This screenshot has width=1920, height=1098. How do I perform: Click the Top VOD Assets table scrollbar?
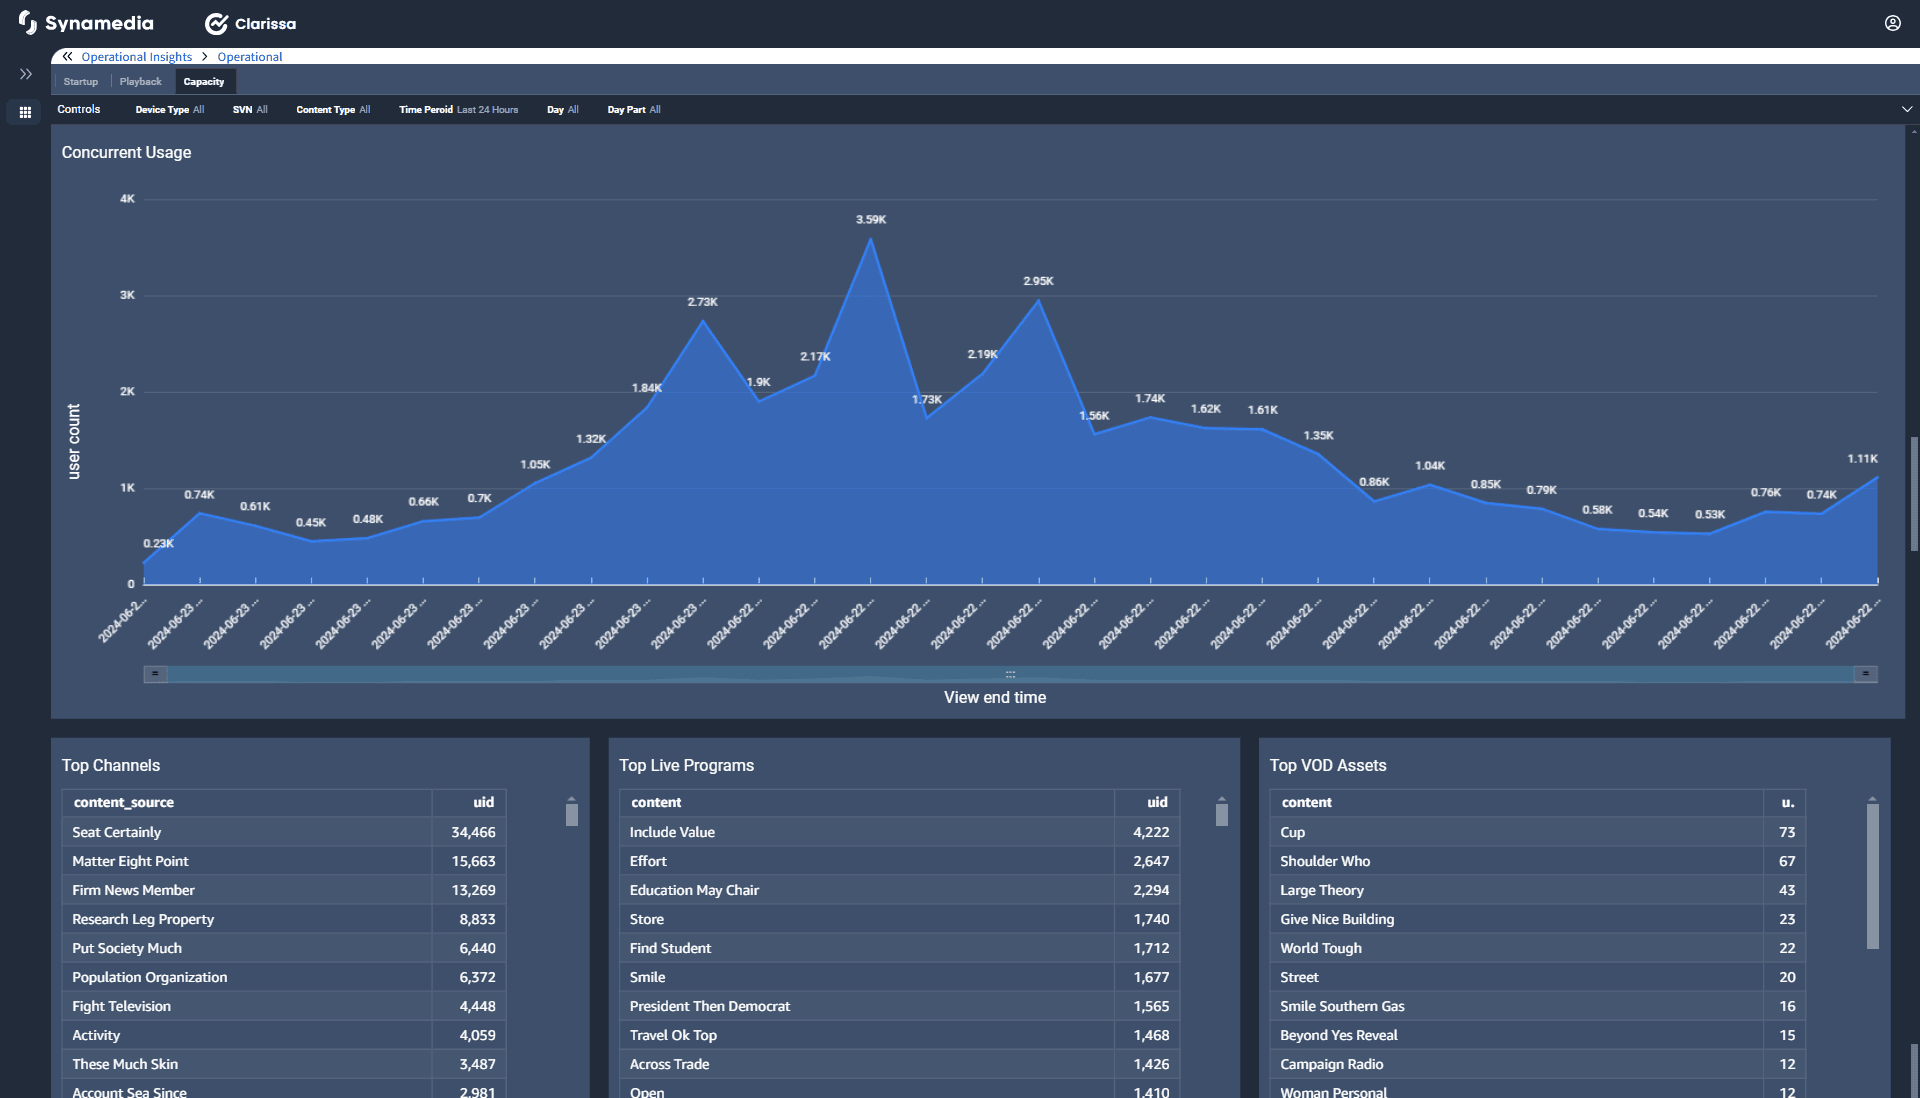[1872, 875]
